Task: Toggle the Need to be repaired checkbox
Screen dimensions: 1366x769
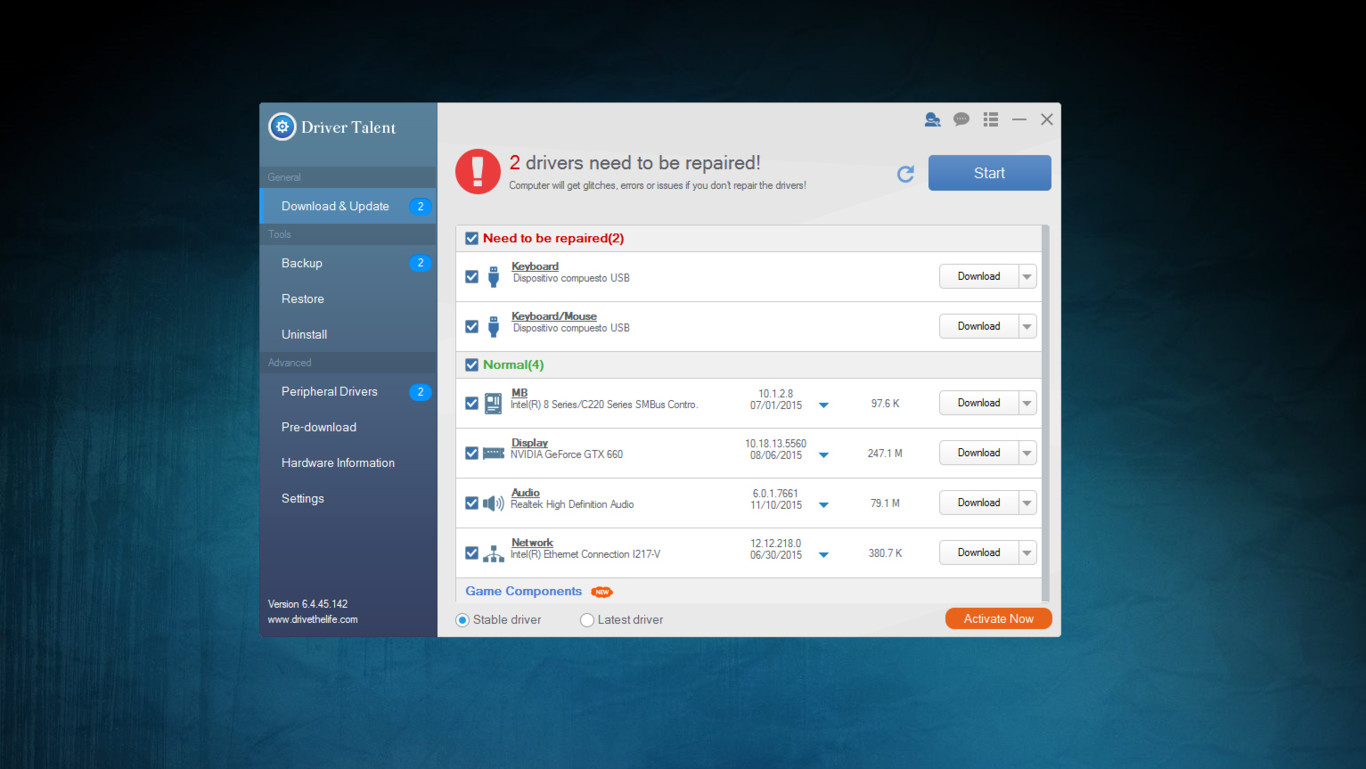Action: pos(472,239)
